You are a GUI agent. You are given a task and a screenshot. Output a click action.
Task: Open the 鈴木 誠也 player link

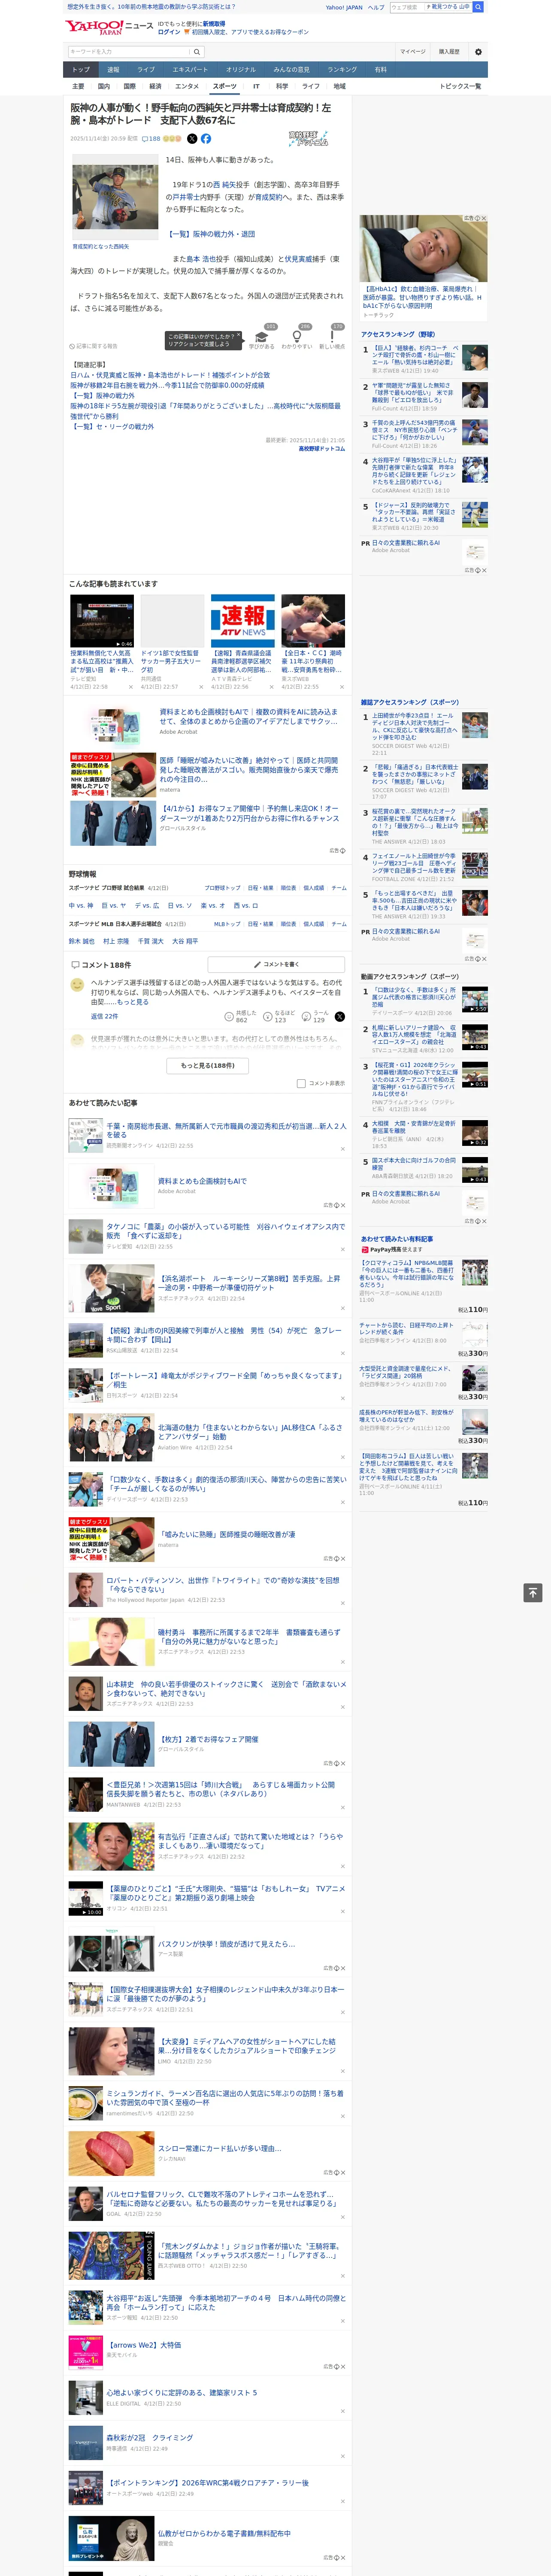81,941
